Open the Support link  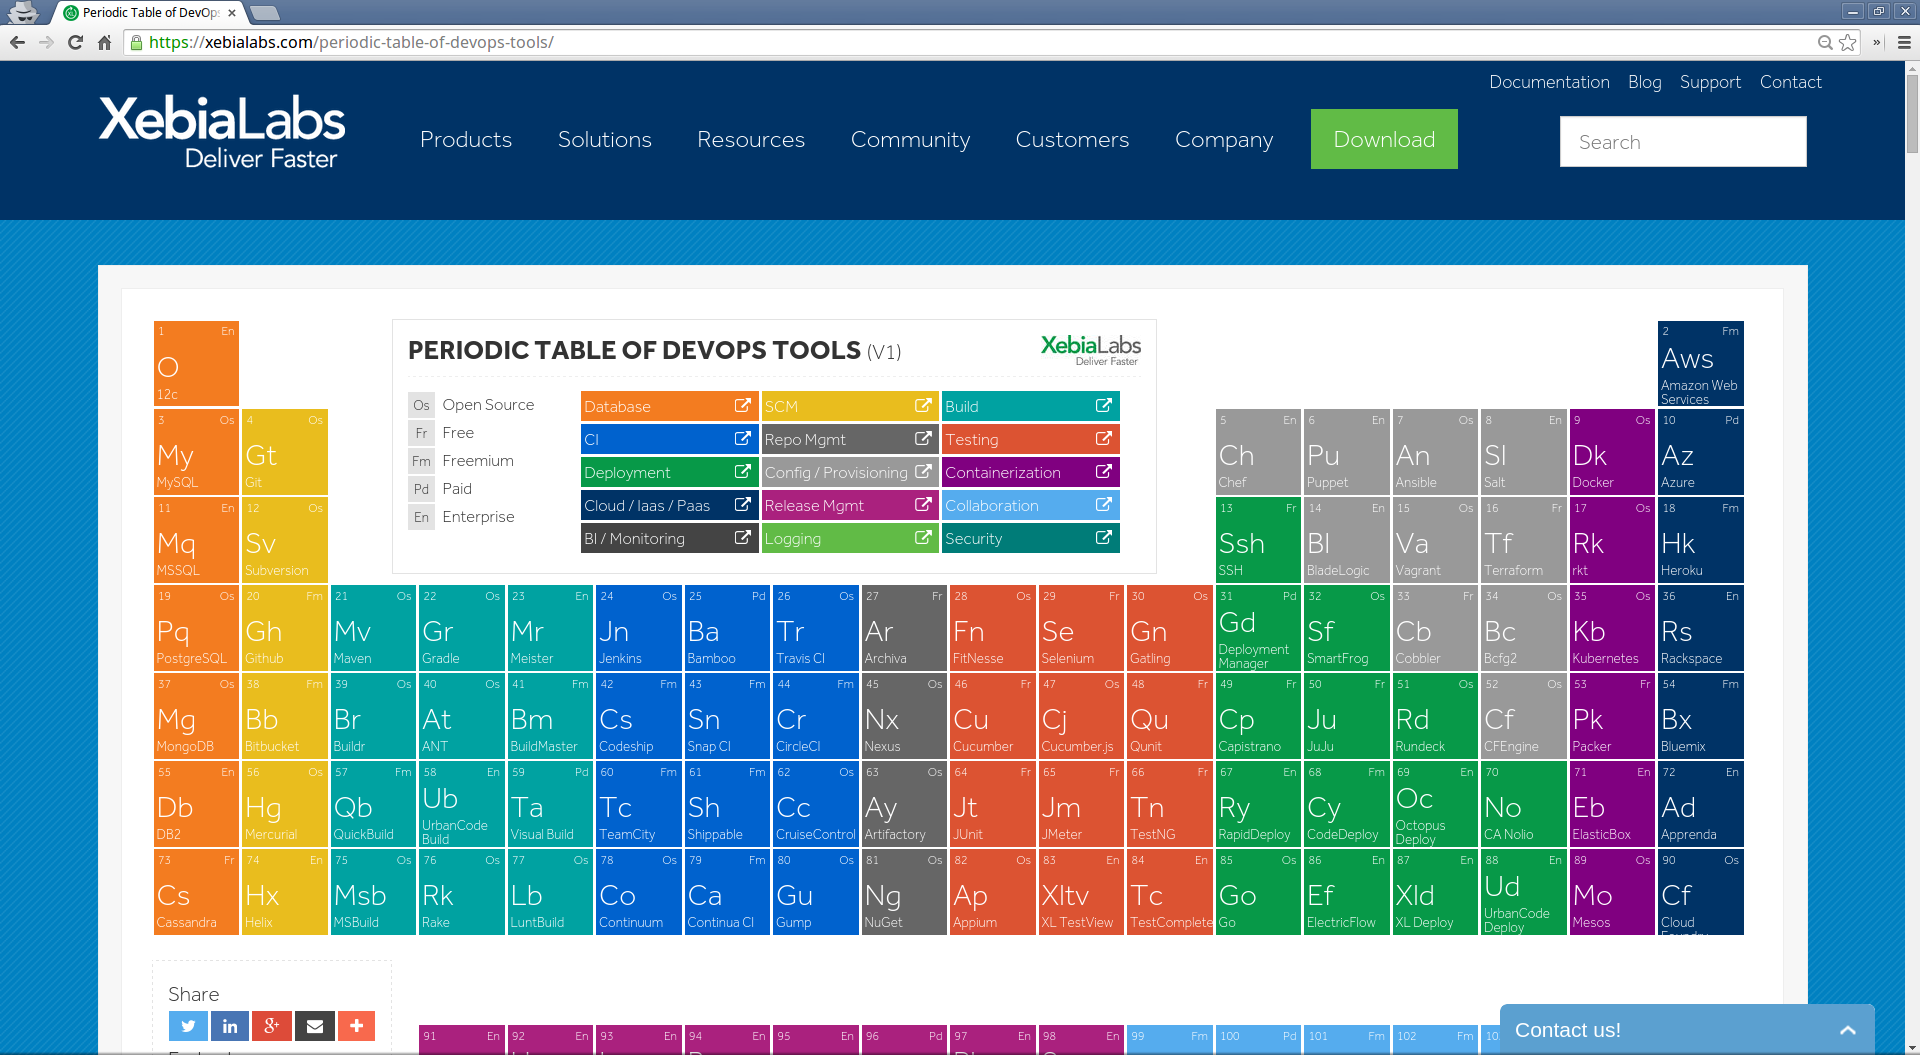pos(1710,82)
